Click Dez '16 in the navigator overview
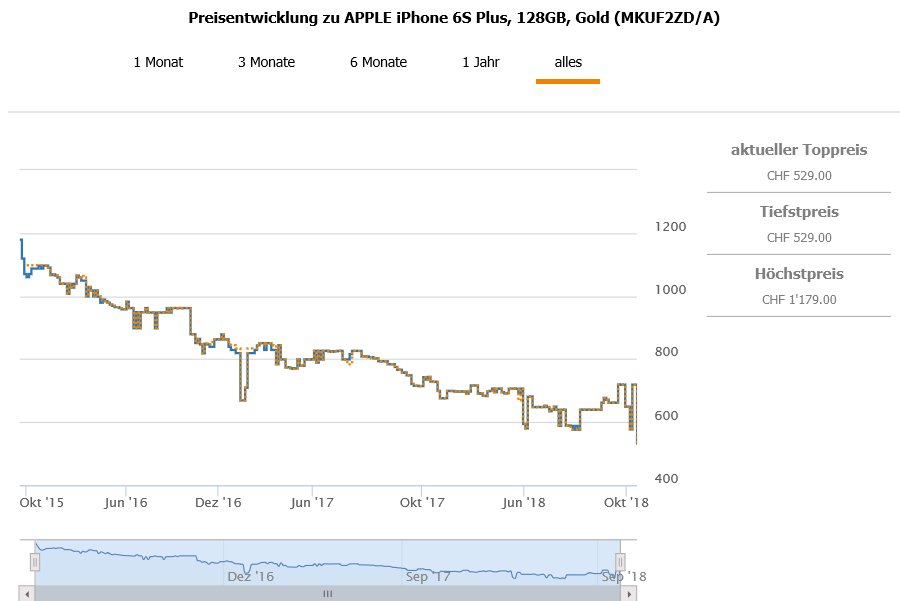This screenshot has height=601, width=900. click(x=250, y=576)
